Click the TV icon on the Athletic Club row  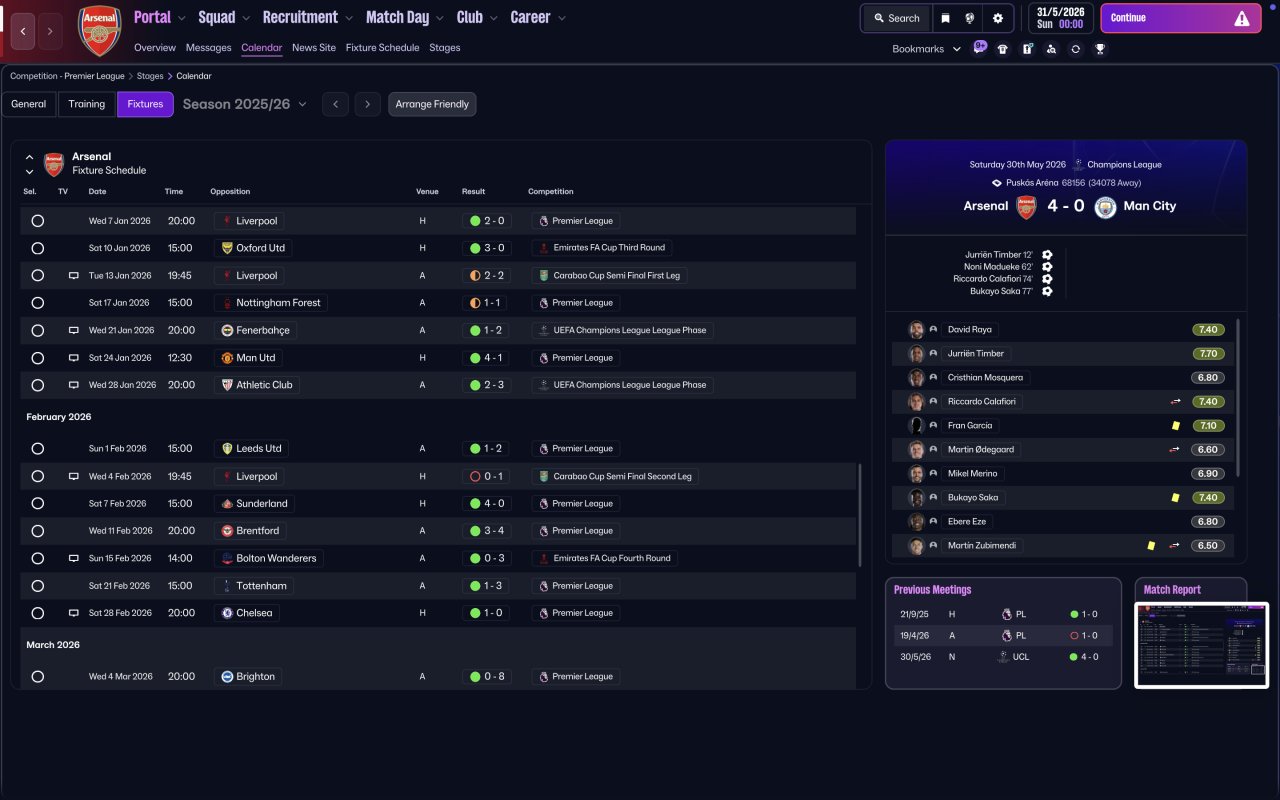(73, 385)
